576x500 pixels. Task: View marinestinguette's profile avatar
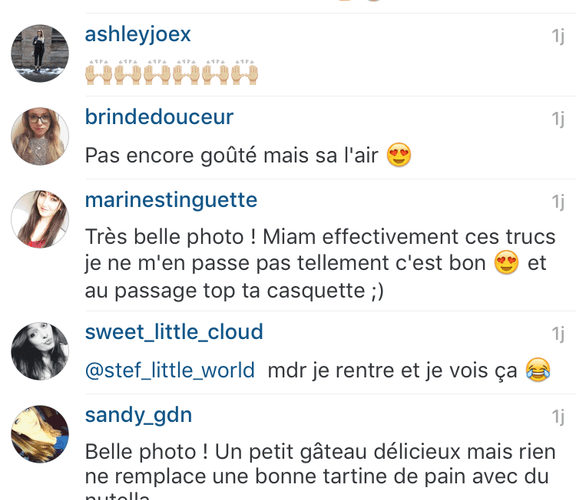click(40, 219)
